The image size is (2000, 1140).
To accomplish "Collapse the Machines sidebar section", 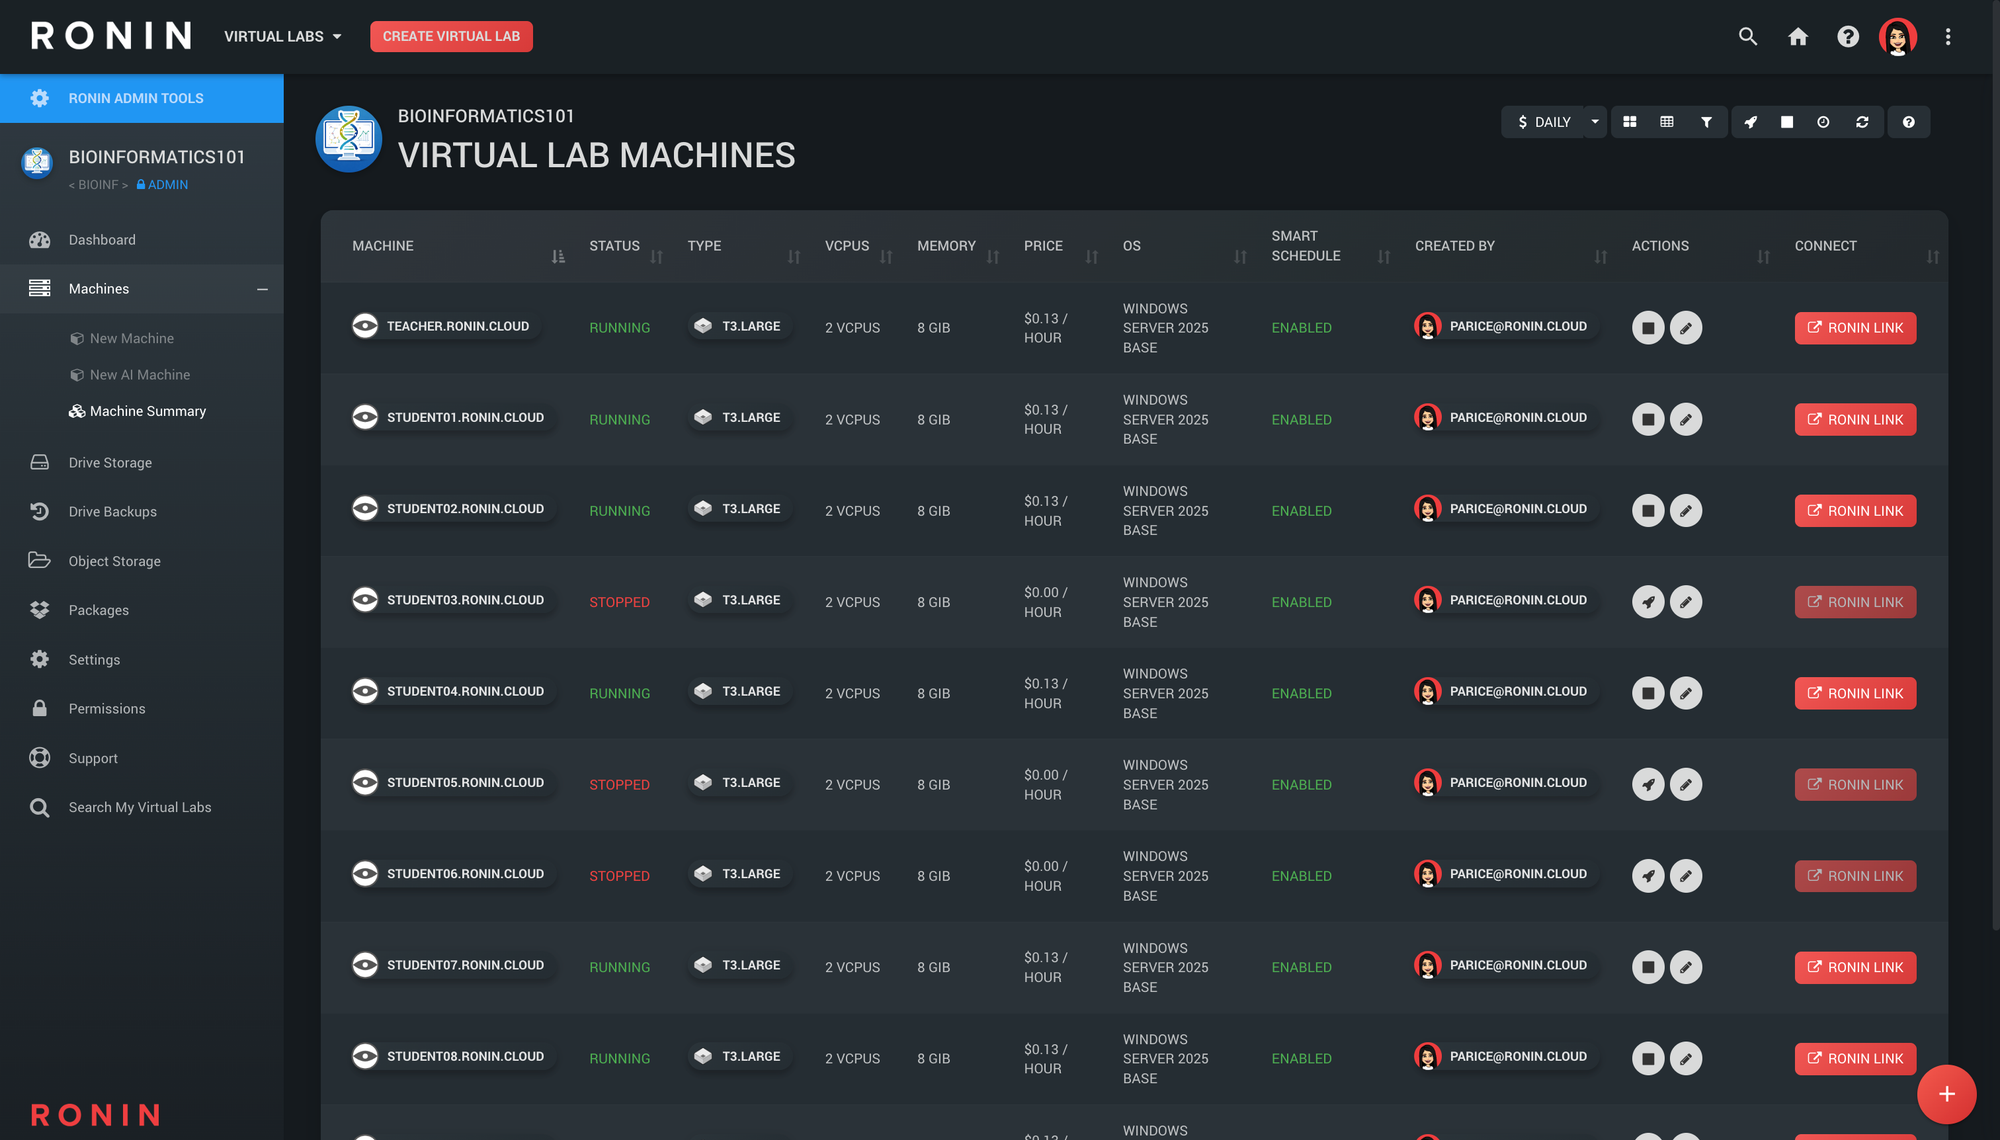I will click(x=262, y=289).
